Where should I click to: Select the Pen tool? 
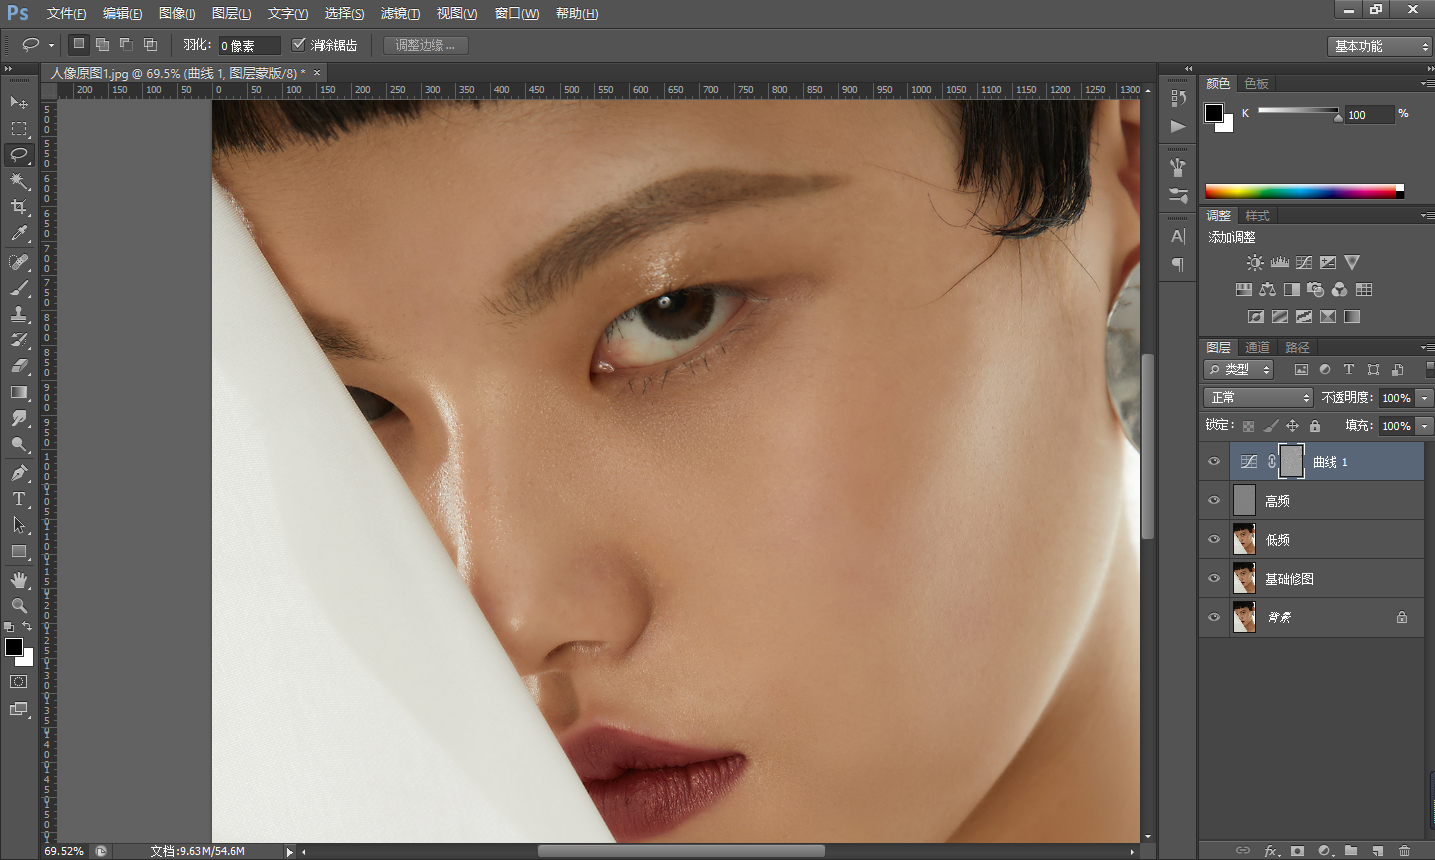(x=19, y=473)
